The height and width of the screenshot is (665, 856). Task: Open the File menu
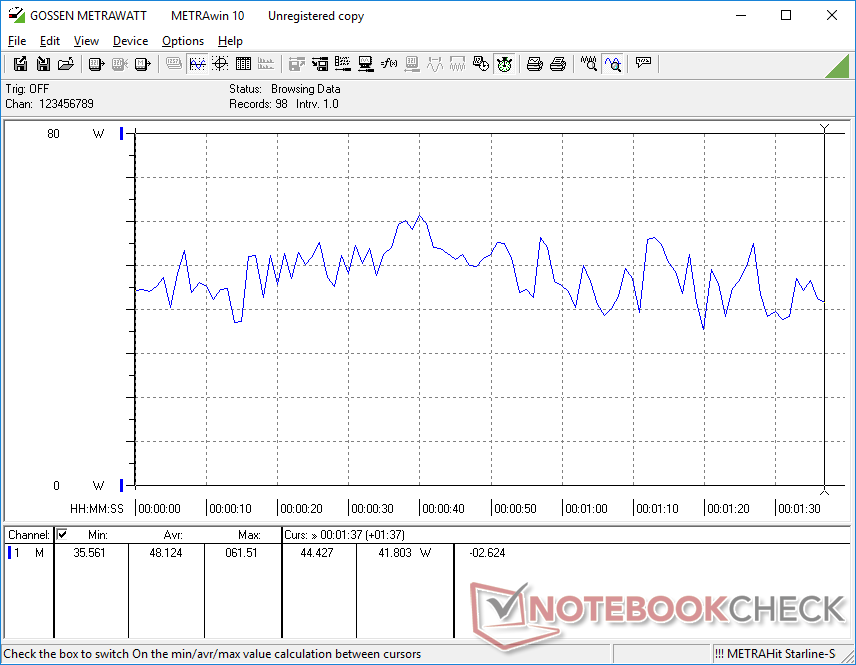click(x=17, y=41)
